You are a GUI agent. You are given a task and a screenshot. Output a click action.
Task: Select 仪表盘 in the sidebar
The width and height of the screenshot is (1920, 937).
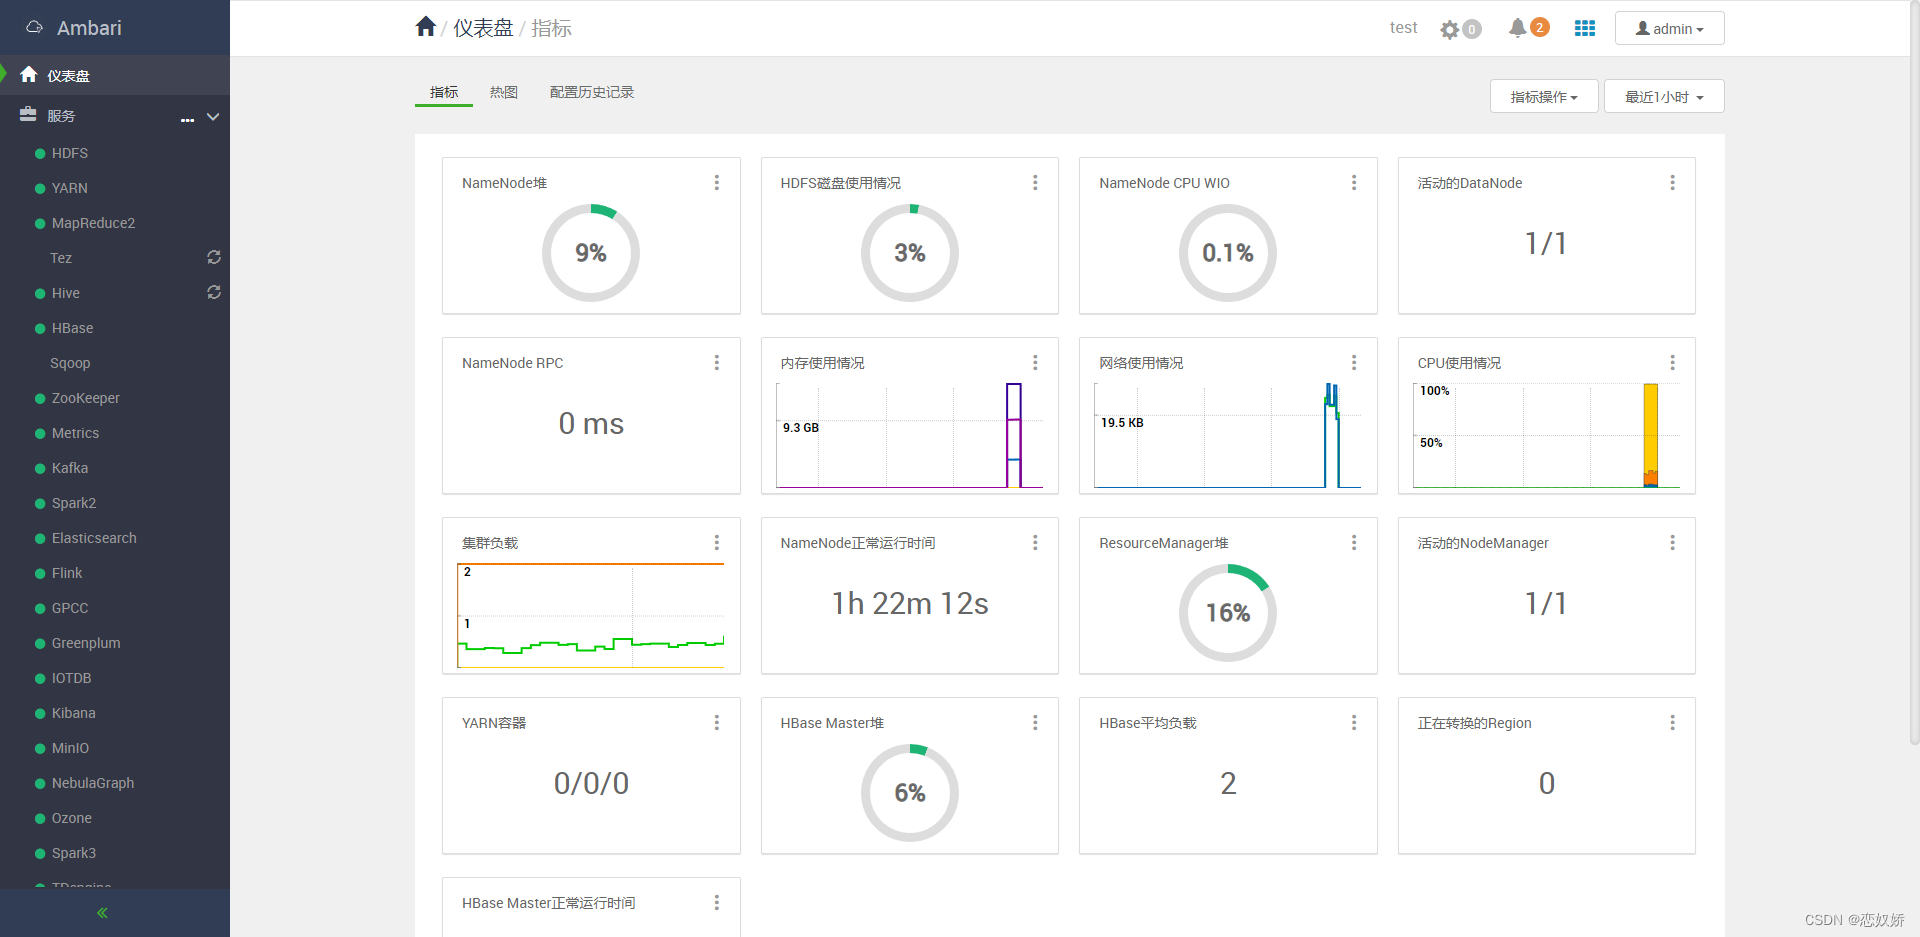pyautogui.click(x=115, y=75)
